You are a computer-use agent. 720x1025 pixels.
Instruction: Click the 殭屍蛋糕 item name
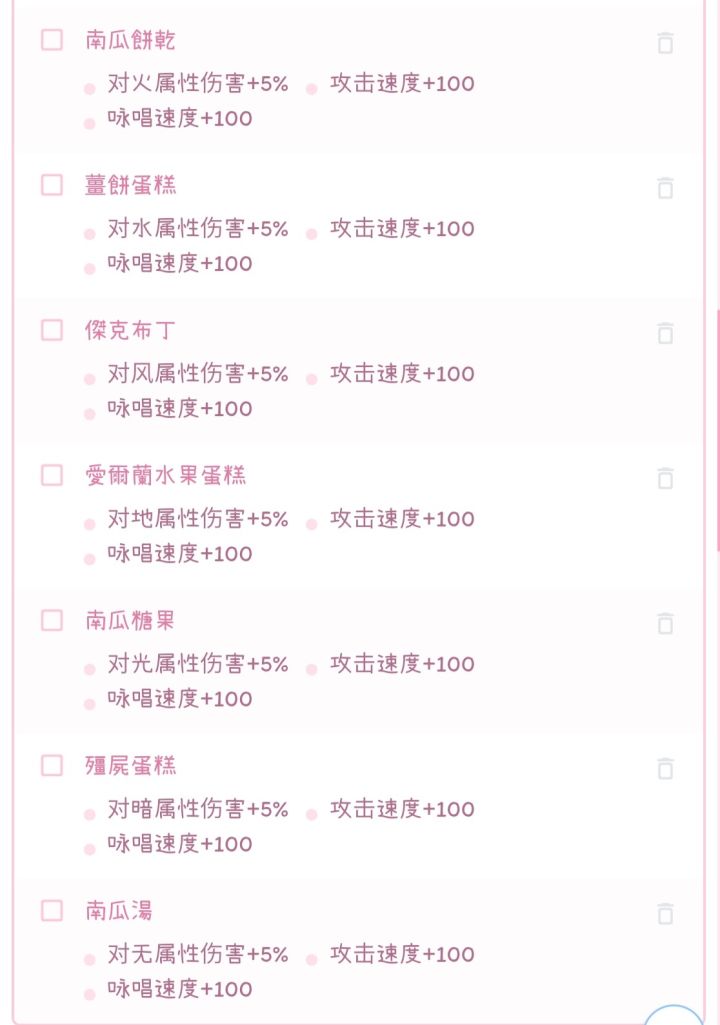click(x=131, y=765)
